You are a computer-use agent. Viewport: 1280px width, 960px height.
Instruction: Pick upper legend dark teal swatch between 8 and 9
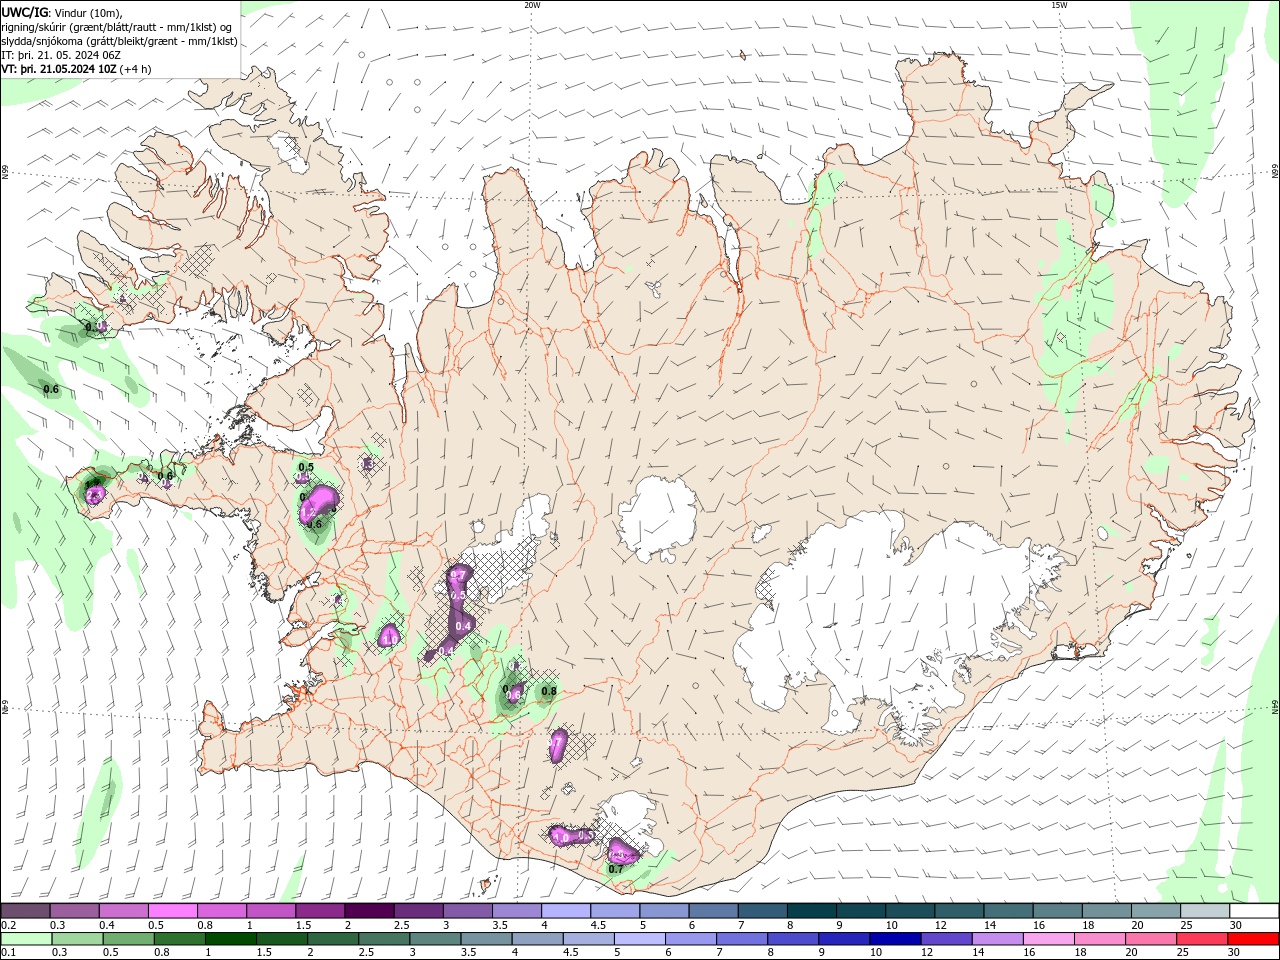(x=811, y=910)
